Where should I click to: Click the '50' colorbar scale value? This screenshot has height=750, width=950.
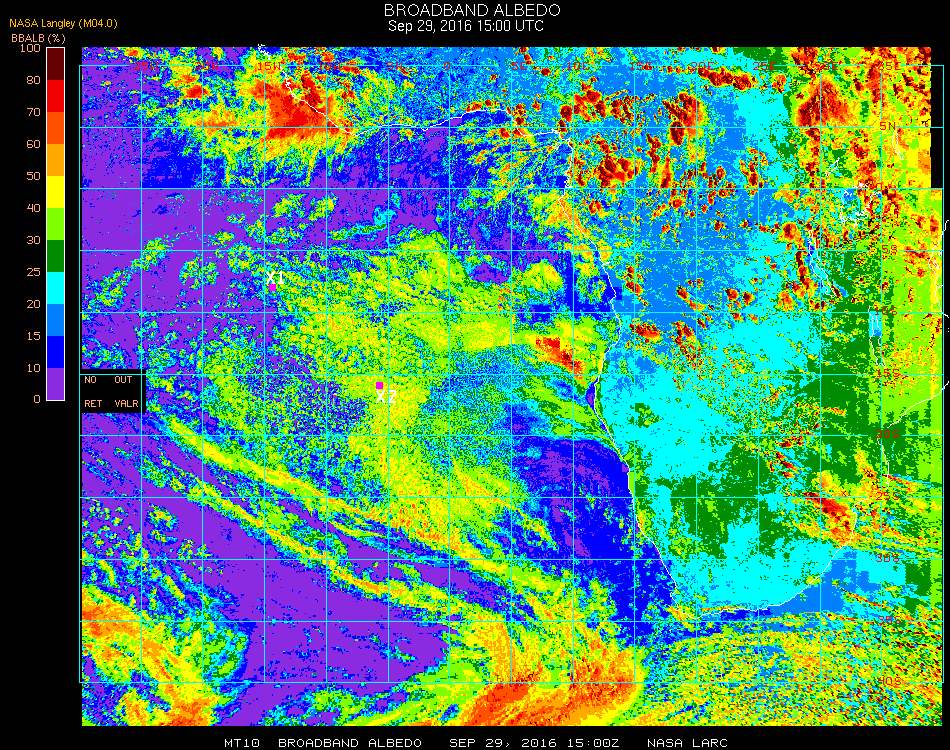(x=33, y=176)
